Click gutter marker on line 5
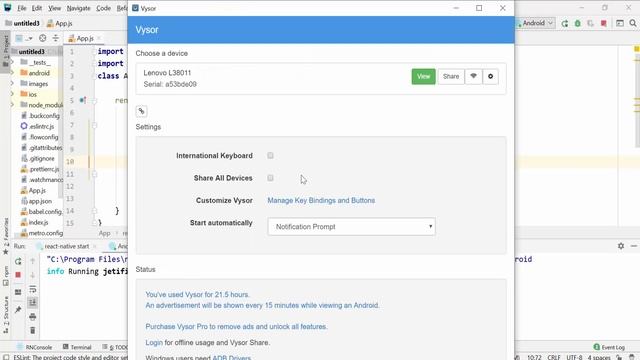The image size is (640, 360). [x=82, y=100]
